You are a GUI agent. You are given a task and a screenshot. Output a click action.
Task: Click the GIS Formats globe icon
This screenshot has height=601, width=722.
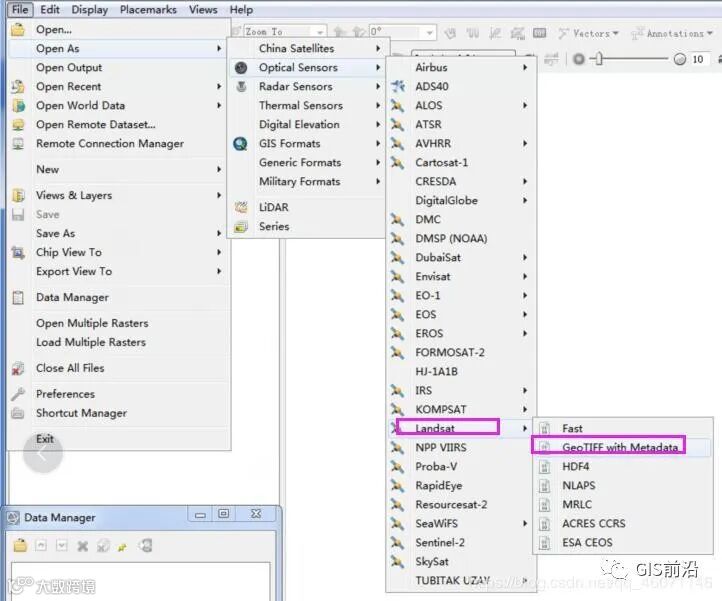pos(240,144)
